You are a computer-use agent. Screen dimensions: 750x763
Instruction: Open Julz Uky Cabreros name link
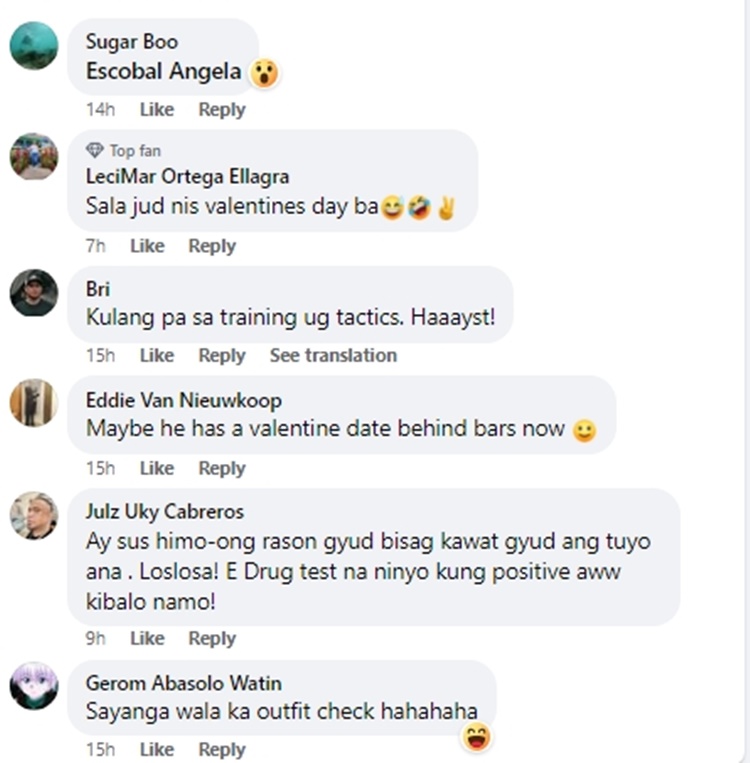click(x=165, y=512)
